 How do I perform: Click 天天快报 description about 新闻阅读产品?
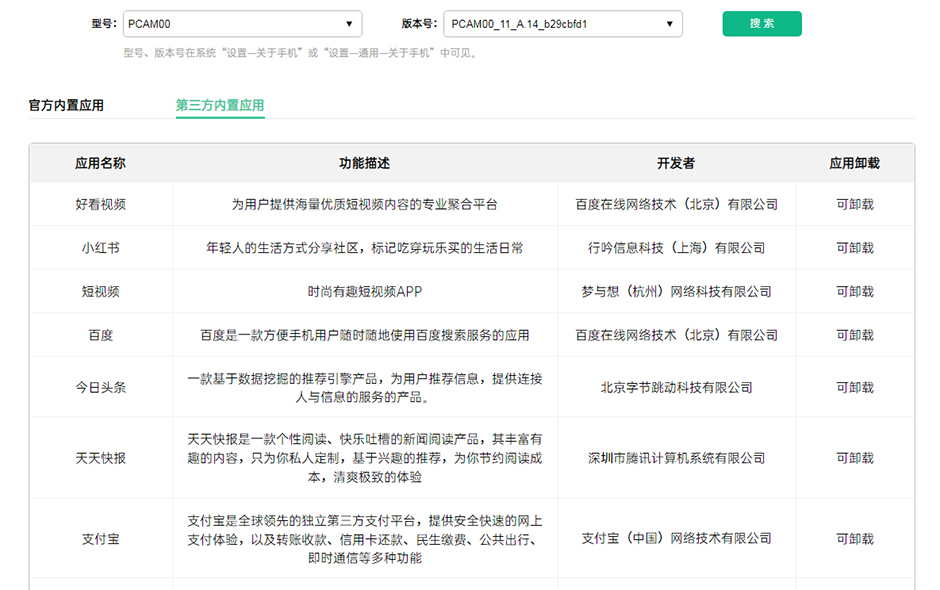[364, 458]
